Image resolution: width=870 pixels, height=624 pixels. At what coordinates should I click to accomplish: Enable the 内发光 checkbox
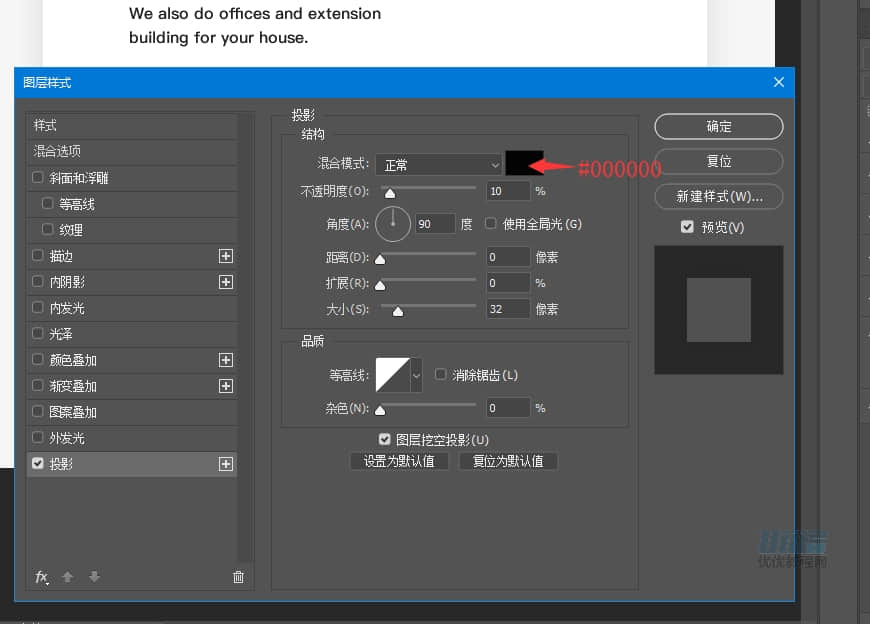click(38, 307)
